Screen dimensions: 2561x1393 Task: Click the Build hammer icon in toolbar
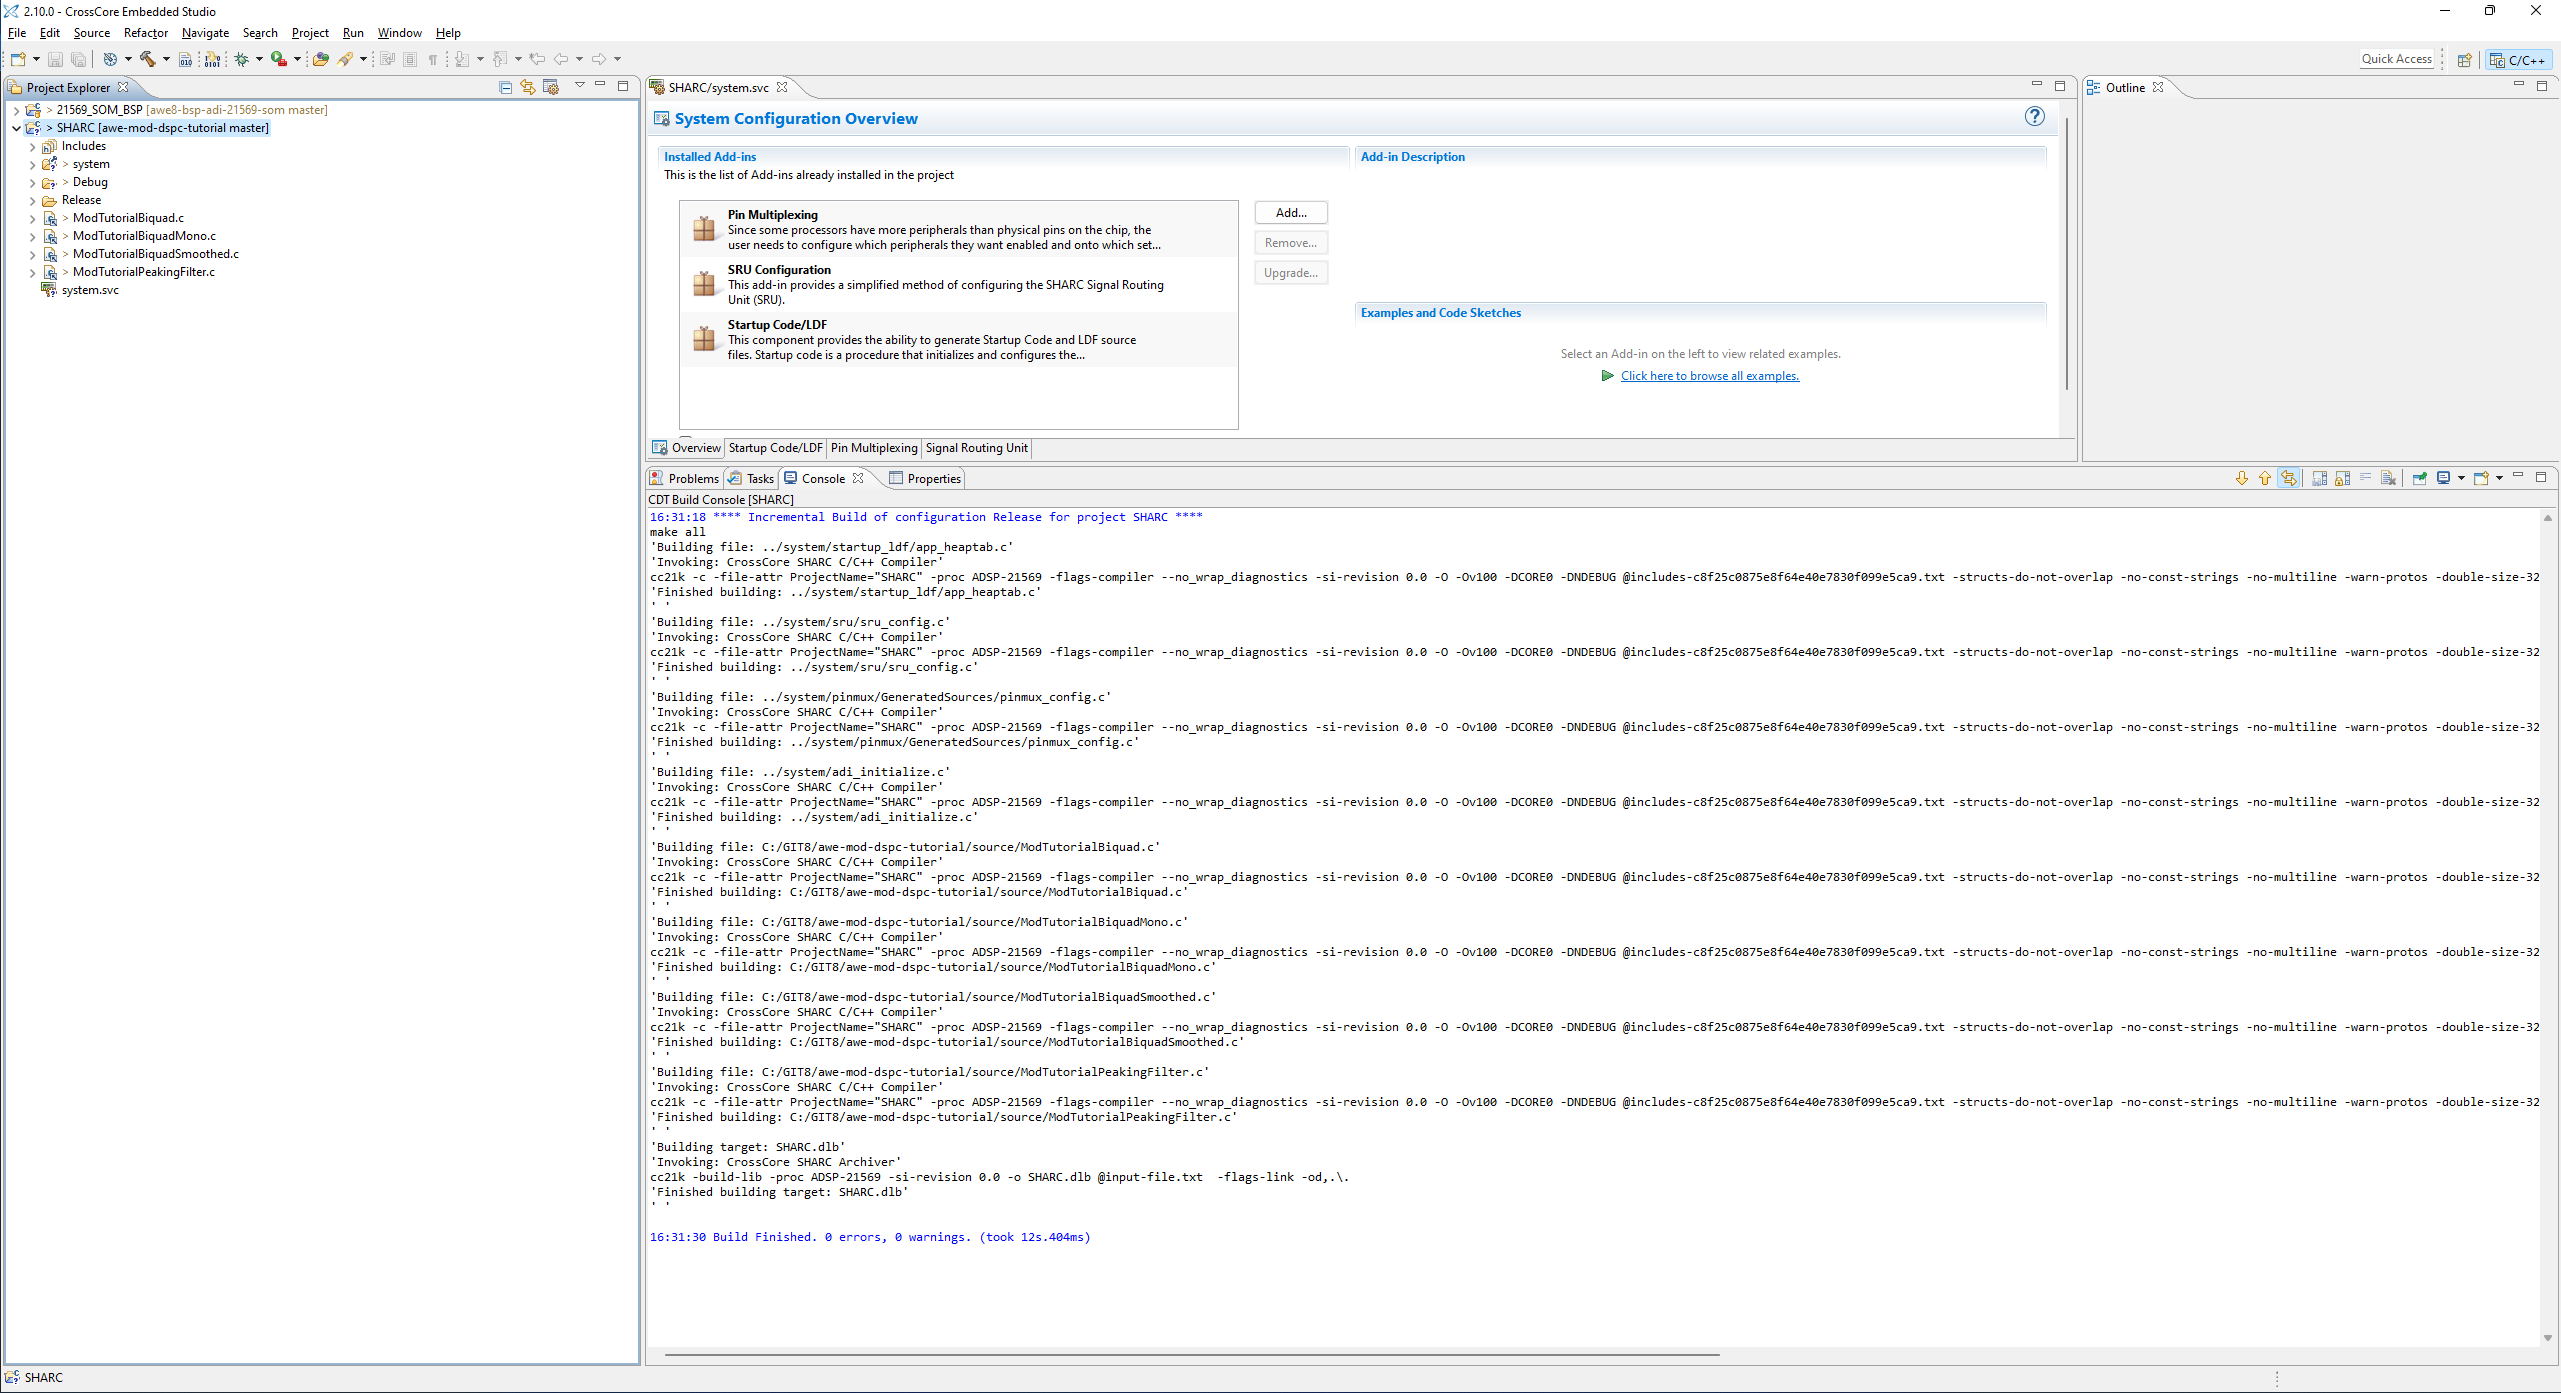pyautogui.click(x=148, y=59)
